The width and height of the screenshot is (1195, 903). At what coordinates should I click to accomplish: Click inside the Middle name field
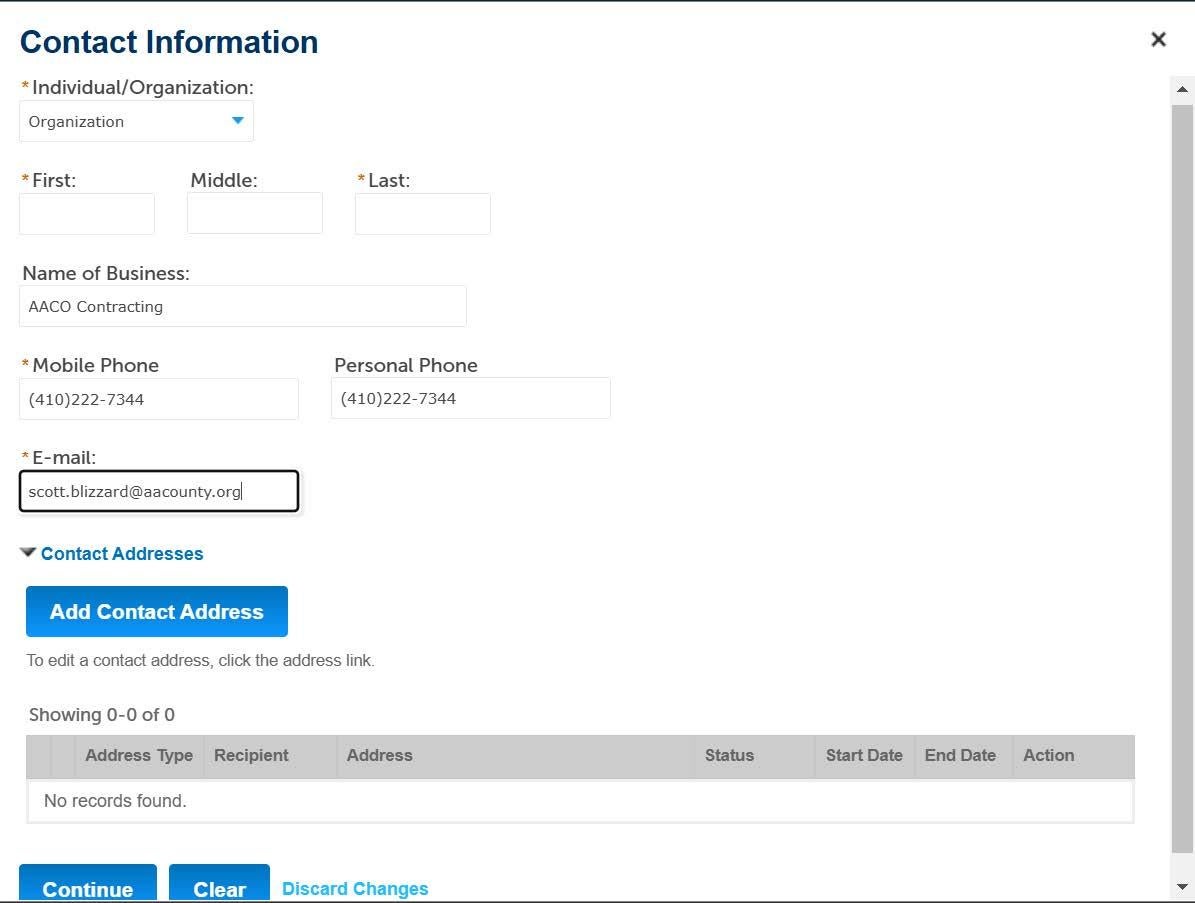(x=254, y=212)
